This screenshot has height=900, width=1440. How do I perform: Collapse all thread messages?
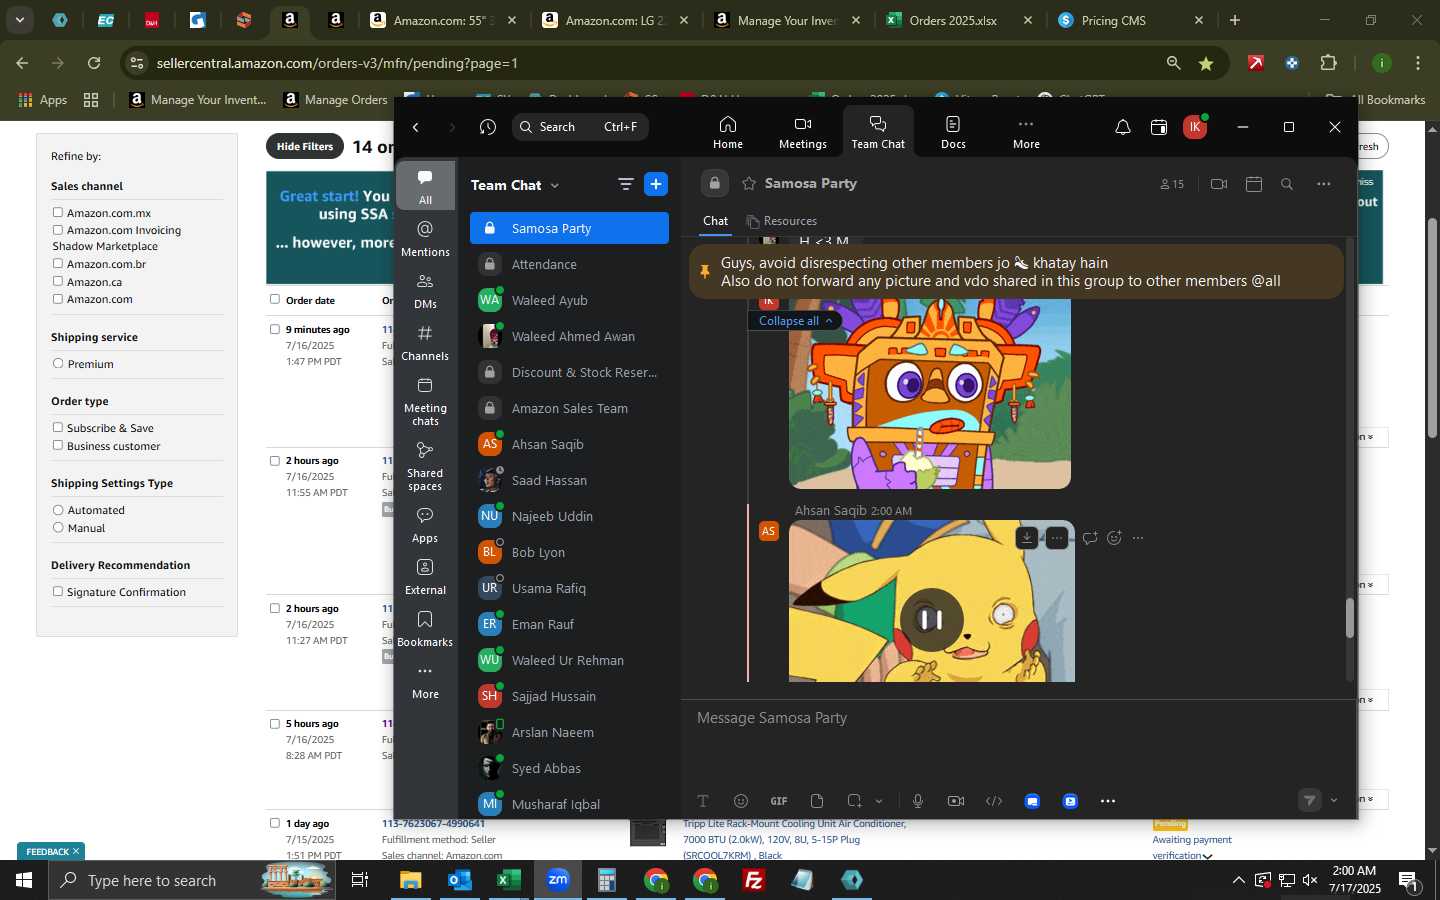tap(795, 321)
